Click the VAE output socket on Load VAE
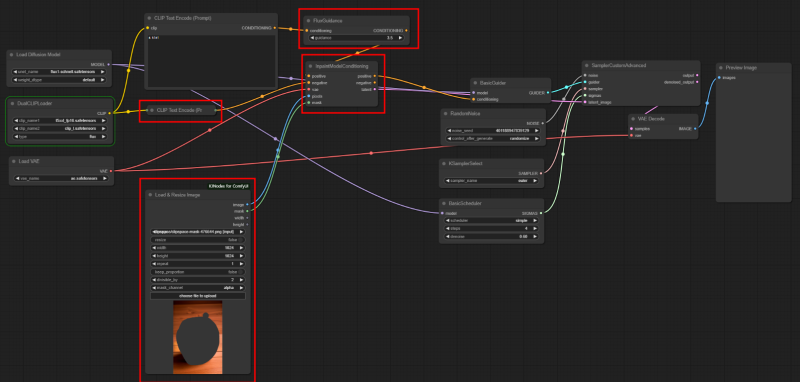 [111, 171]
